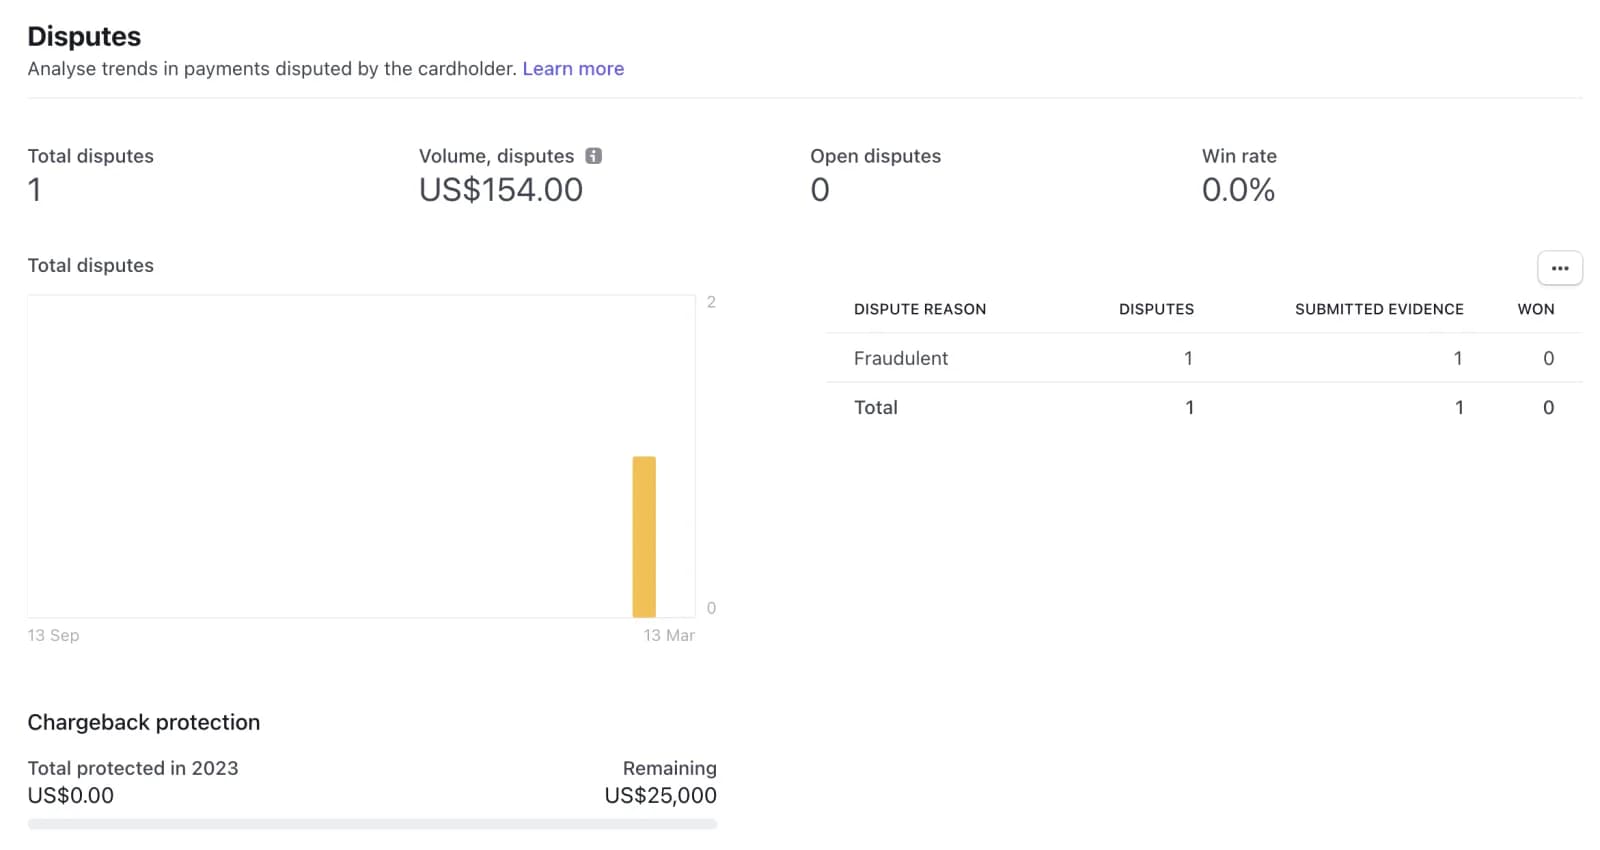Click the Chargeback protection heading
Viewport: 1600px width, 850px height.
(143, 722)
